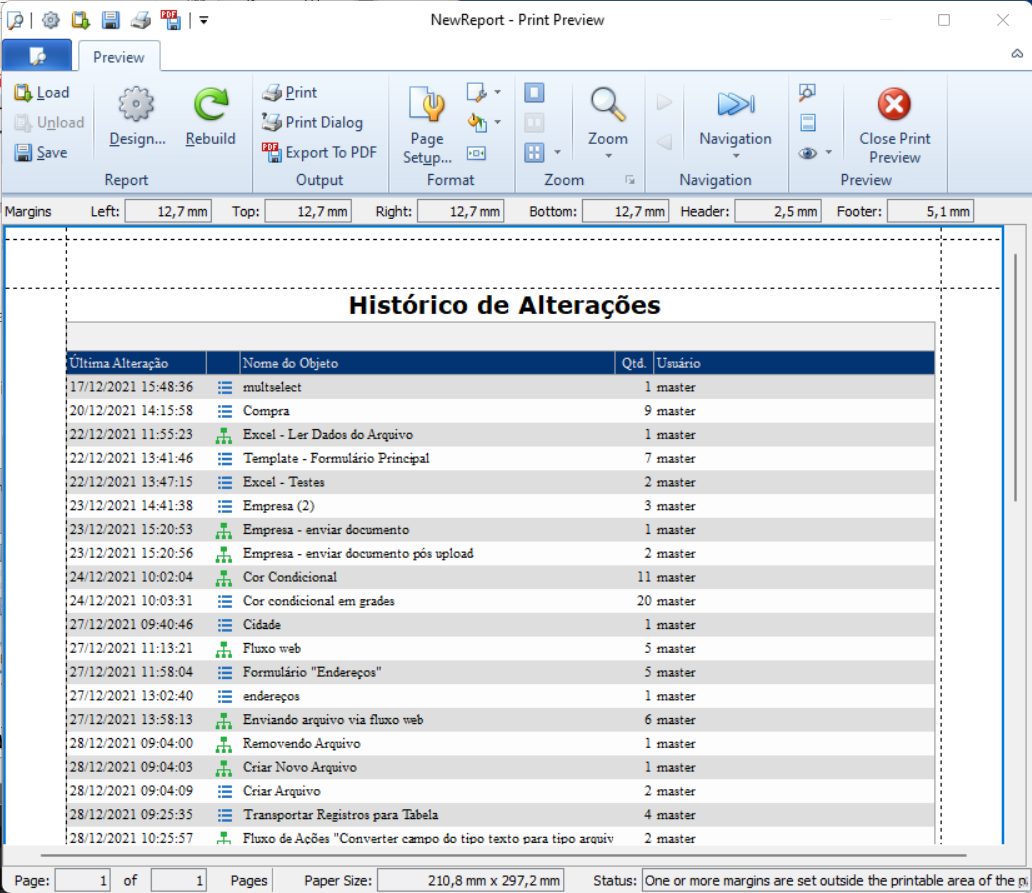Toggle the margins display icon in Format group

pyautogui.click(x=477, y=153)
